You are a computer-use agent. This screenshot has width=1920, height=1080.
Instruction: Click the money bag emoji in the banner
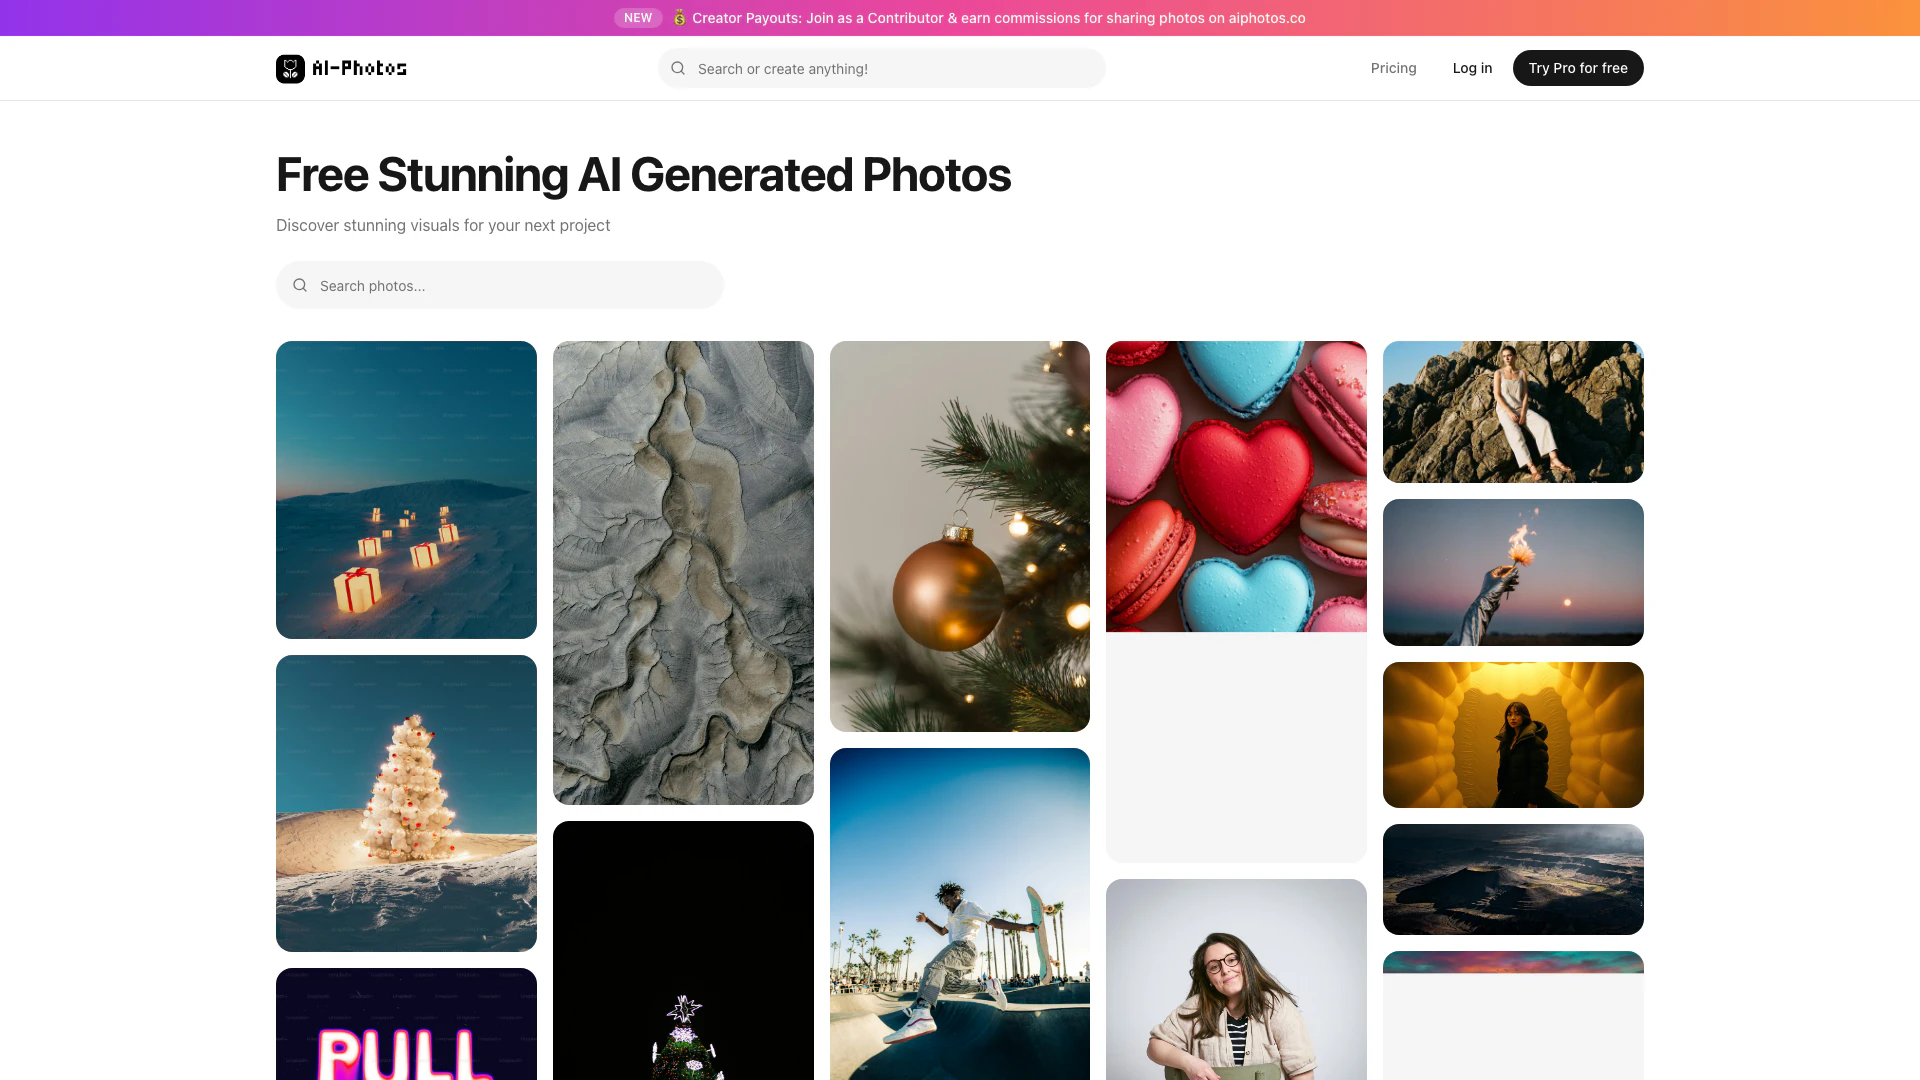(679, 18)
